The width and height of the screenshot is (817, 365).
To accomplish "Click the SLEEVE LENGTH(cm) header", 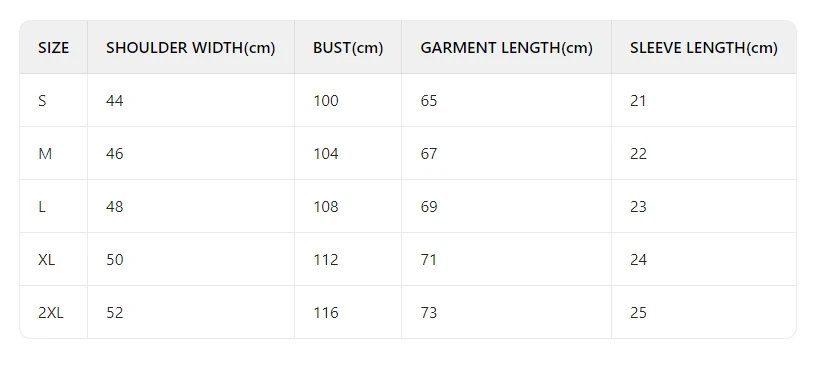I will pos(703,48).
